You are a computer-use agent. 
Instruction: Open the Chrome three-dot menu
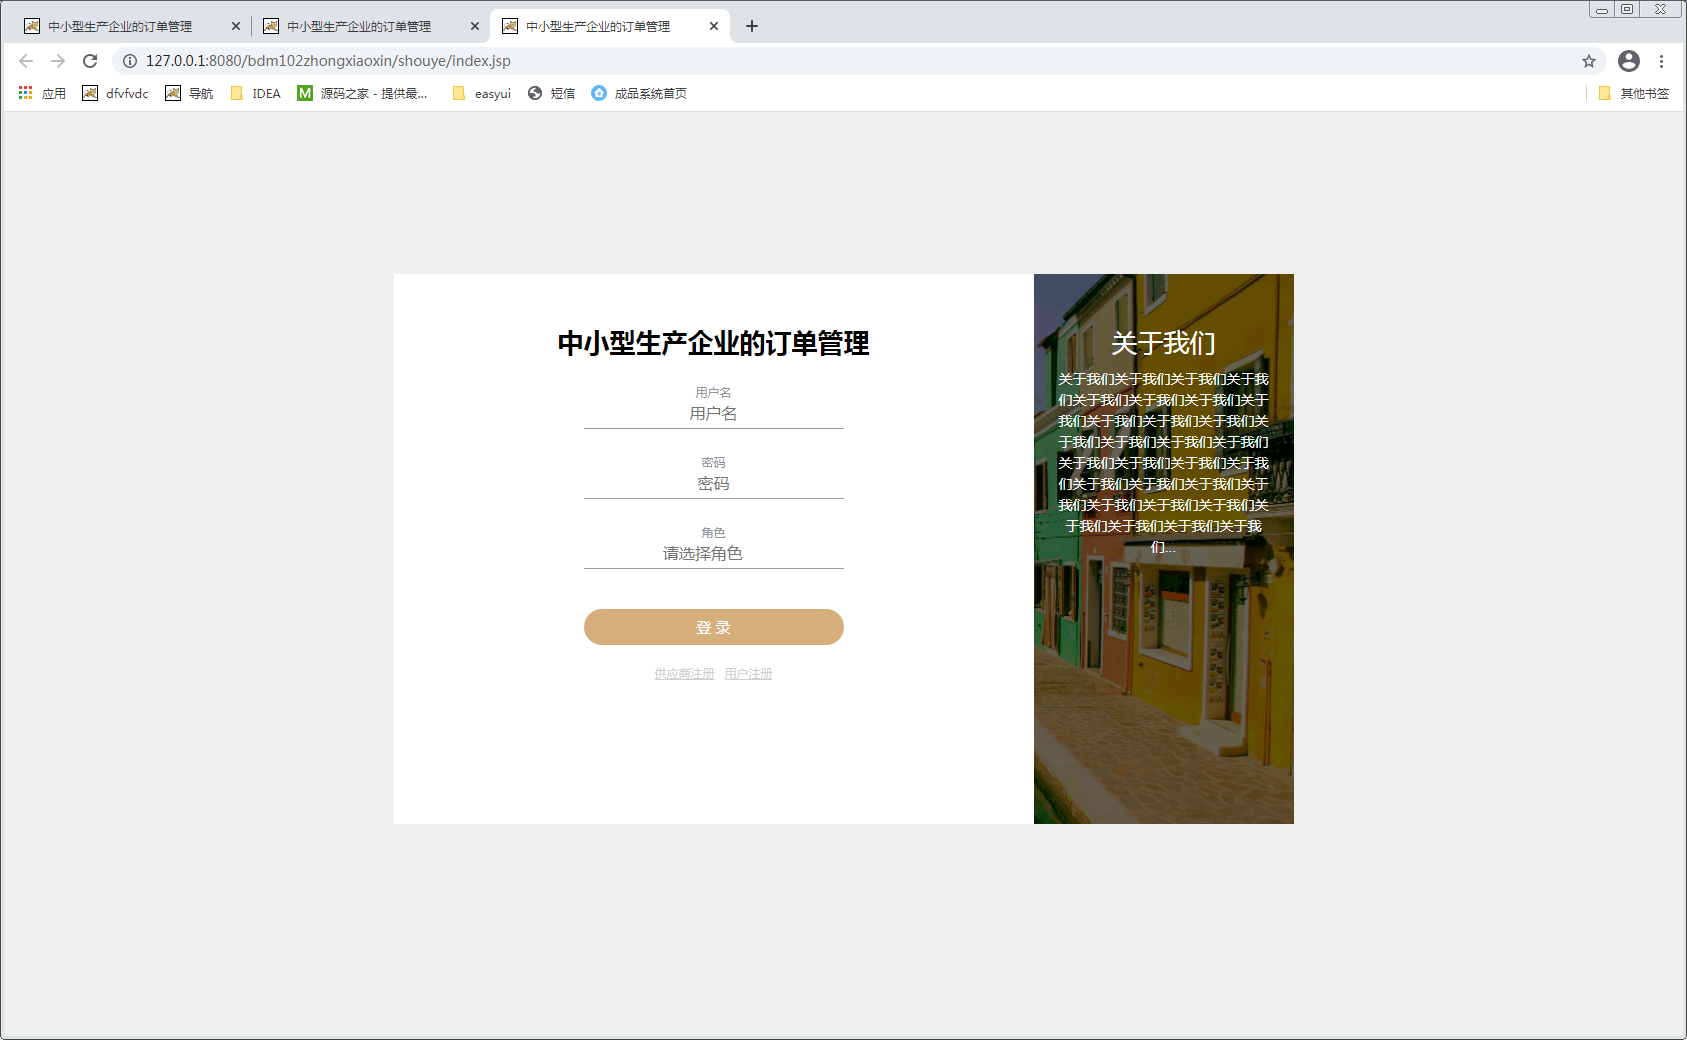[x=1661, y=61]
